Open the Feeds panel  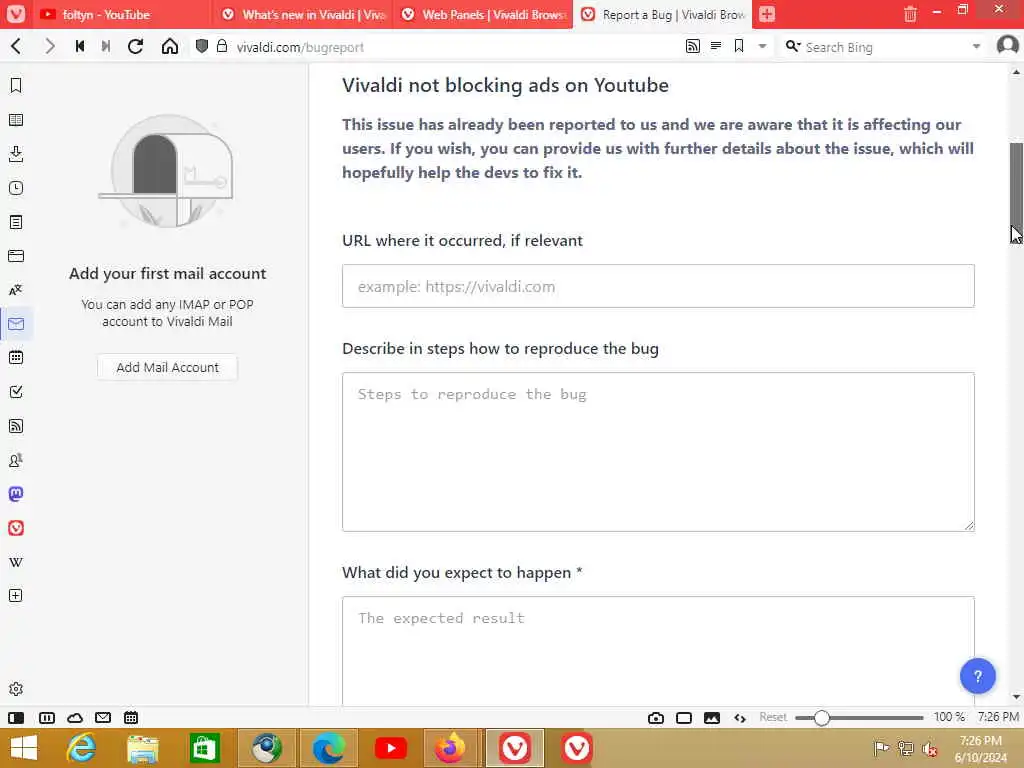point(16,426)
